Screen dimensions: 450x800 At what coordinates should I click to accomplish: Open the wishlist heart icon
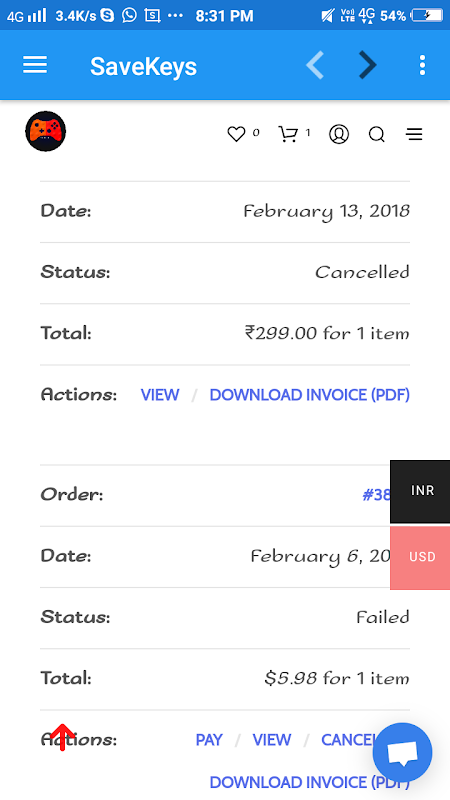point(236,134)
